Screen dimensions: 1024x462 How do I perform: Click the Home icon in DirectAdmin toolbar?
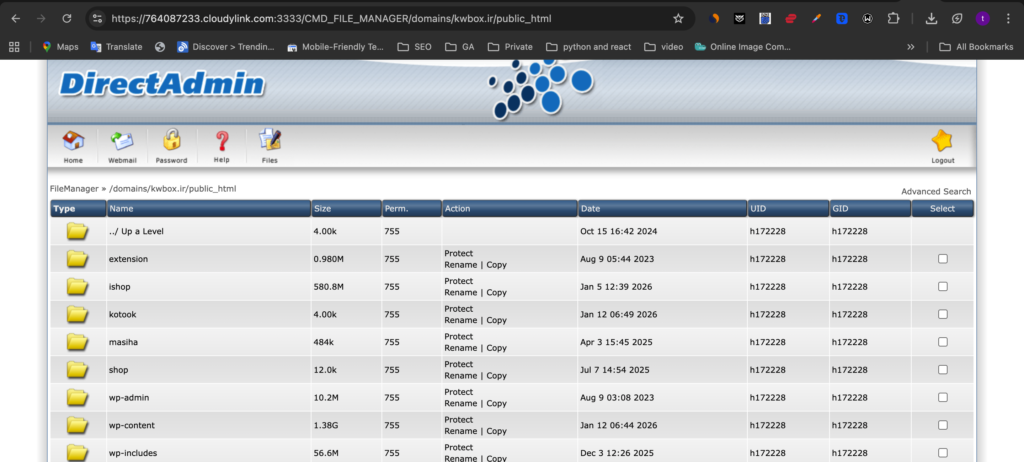[x=73, y=142]
